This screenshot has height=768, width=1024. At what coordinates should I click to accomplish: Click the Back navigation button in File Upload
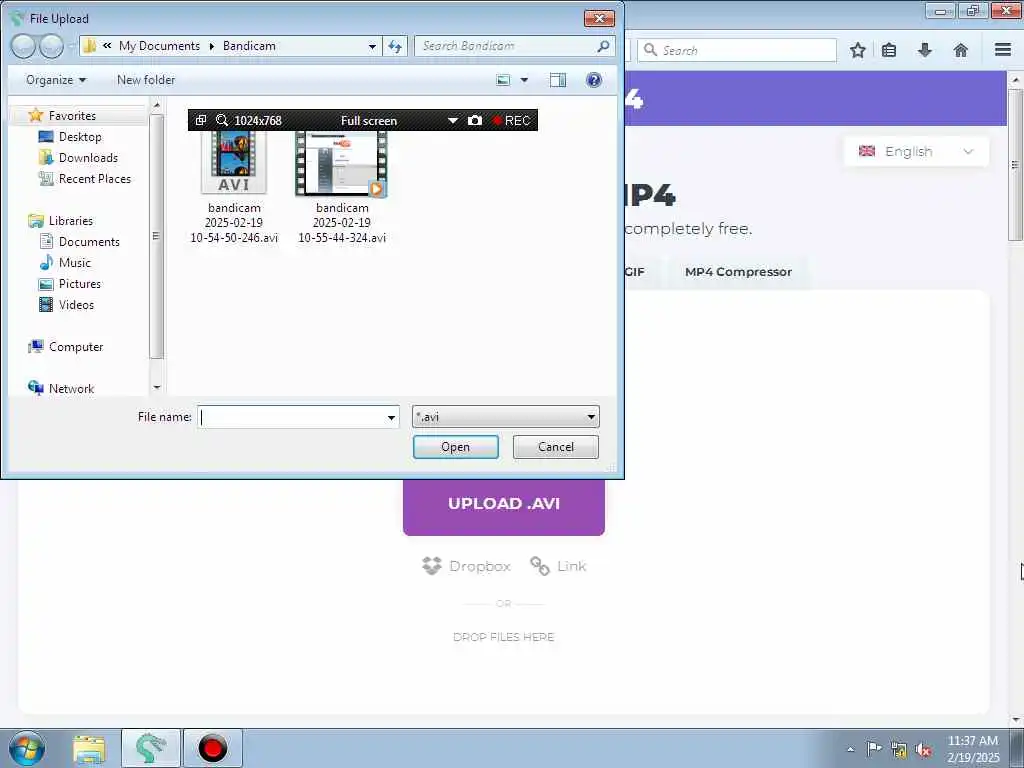[x=23, y=46]
